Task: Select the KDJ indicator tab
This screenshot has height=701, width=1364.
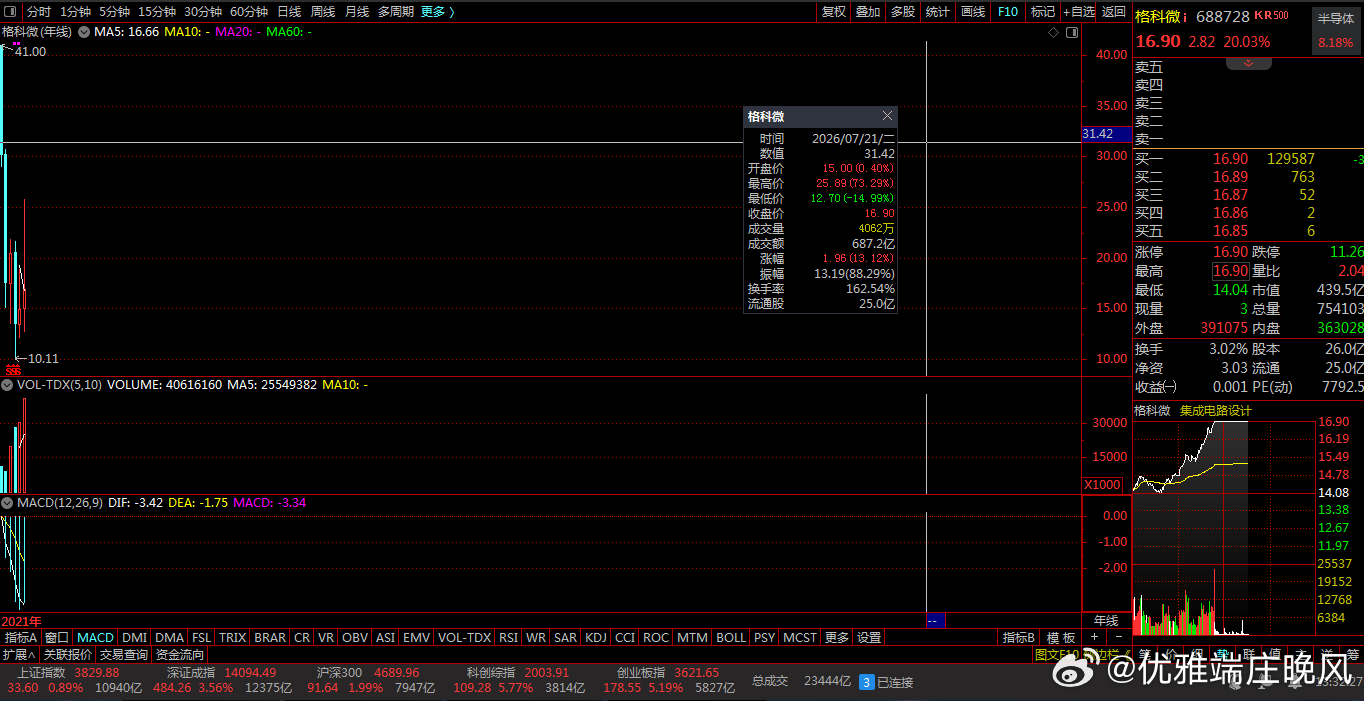Action: pos(596,637)
